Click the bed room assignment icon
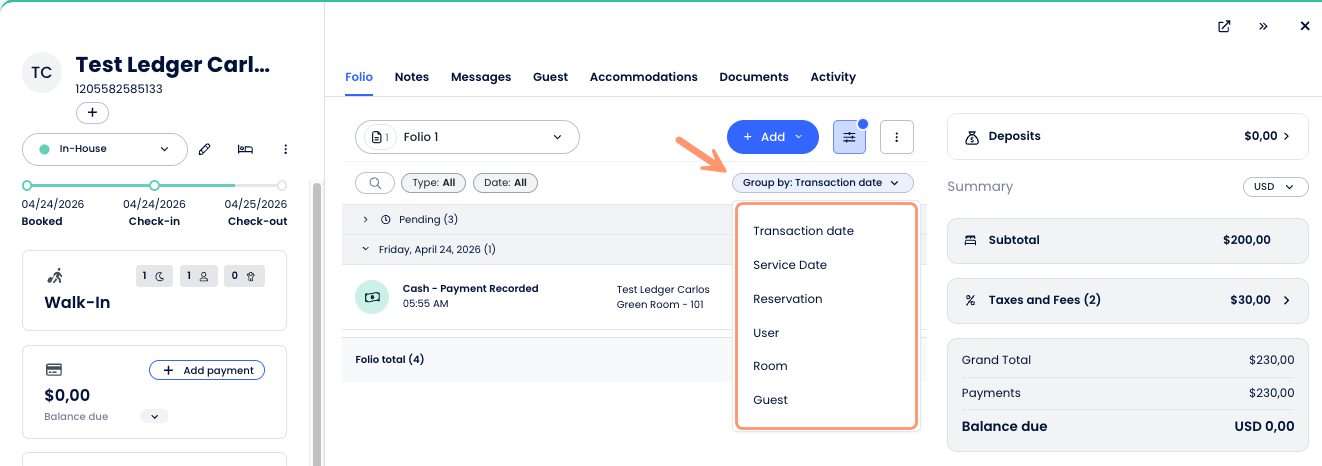Screen dimensions: 1322x466 (245, 149)
